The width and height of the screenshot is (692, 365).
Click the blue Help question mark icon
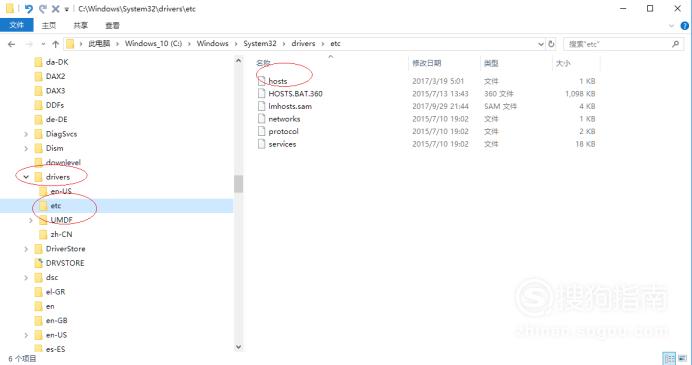685,26
